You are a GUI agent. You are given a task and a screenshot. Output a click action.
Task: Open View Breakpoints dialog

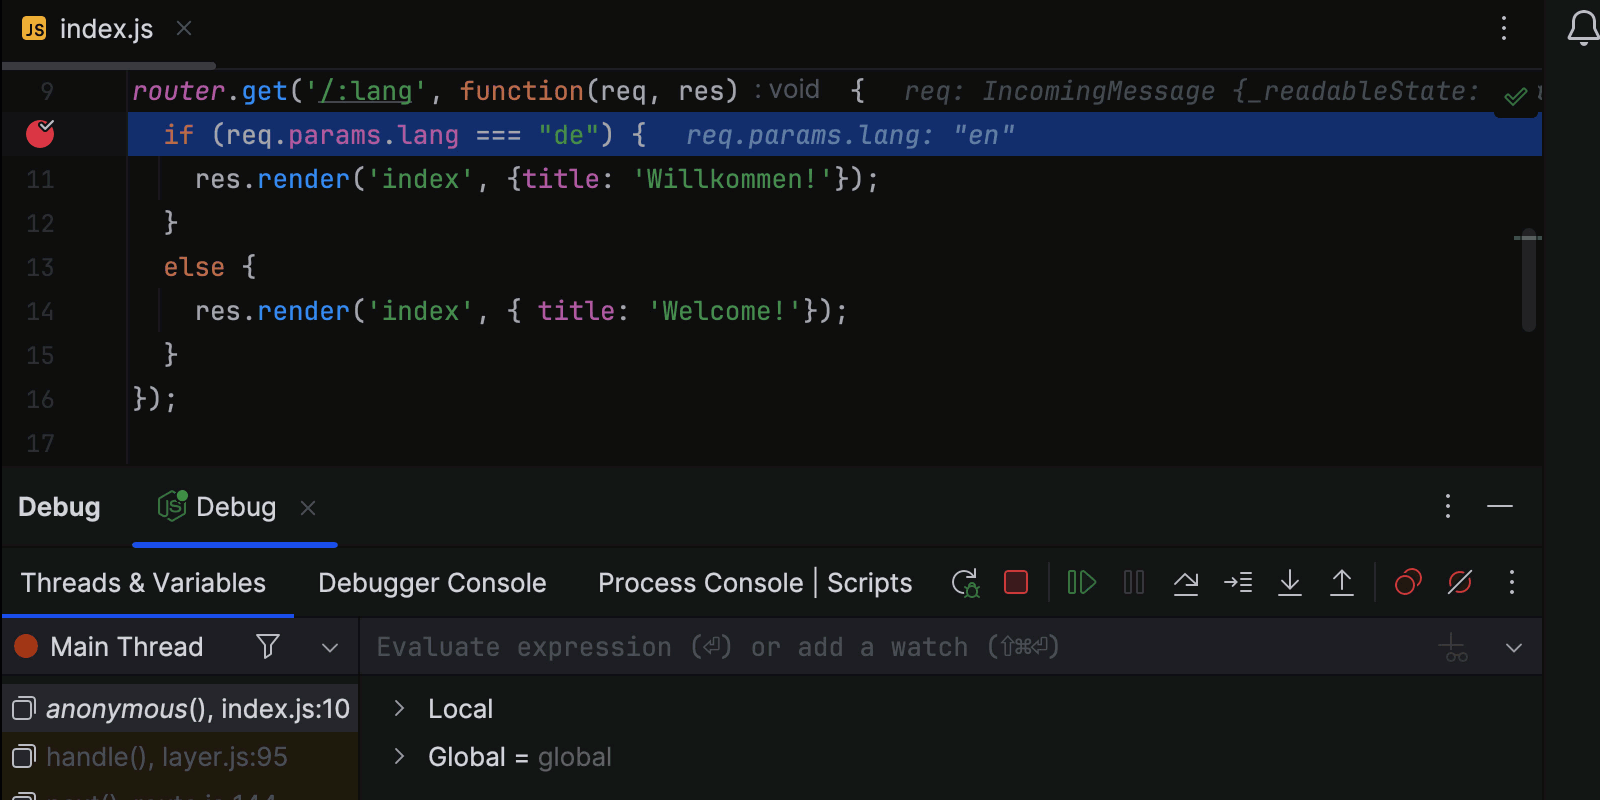(1408, 582)
